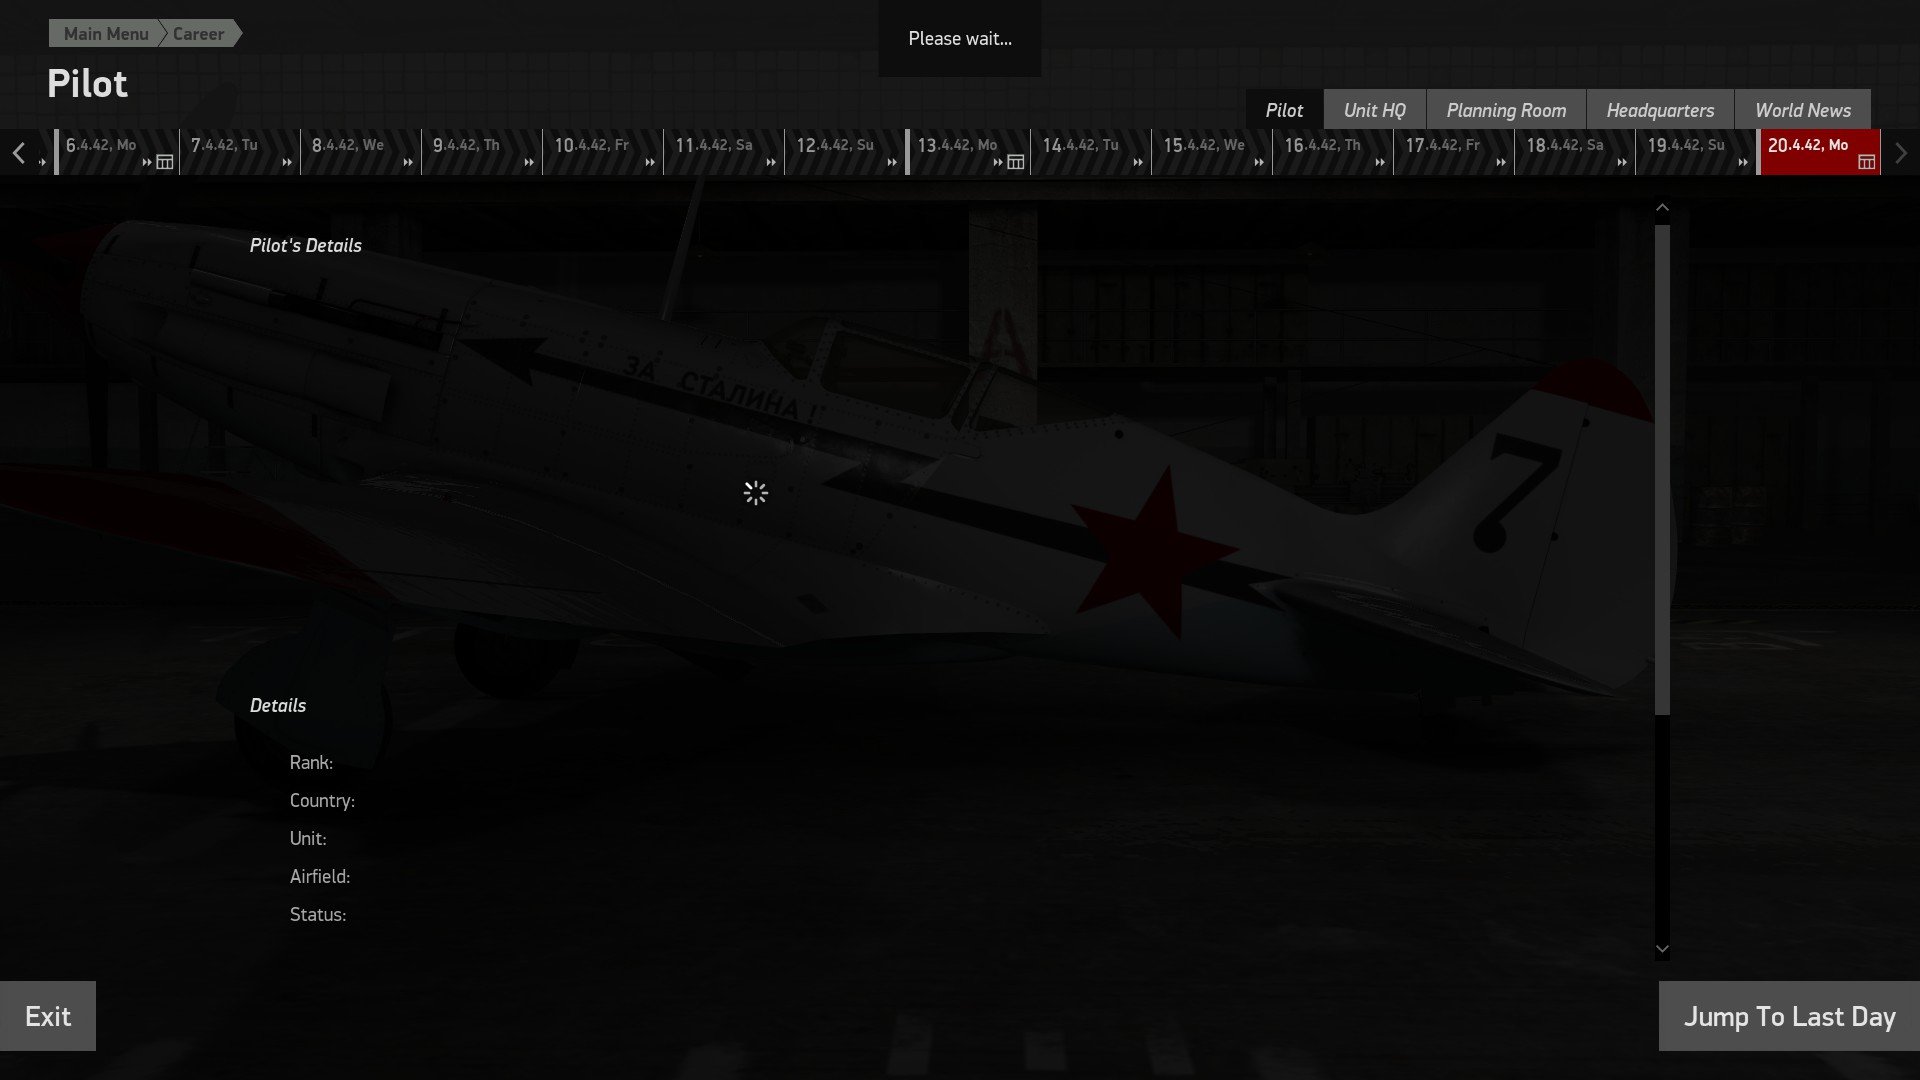Click mission table icon on 6.4.42
Screen dimensions: 1920x1080
tap(165, 162)
